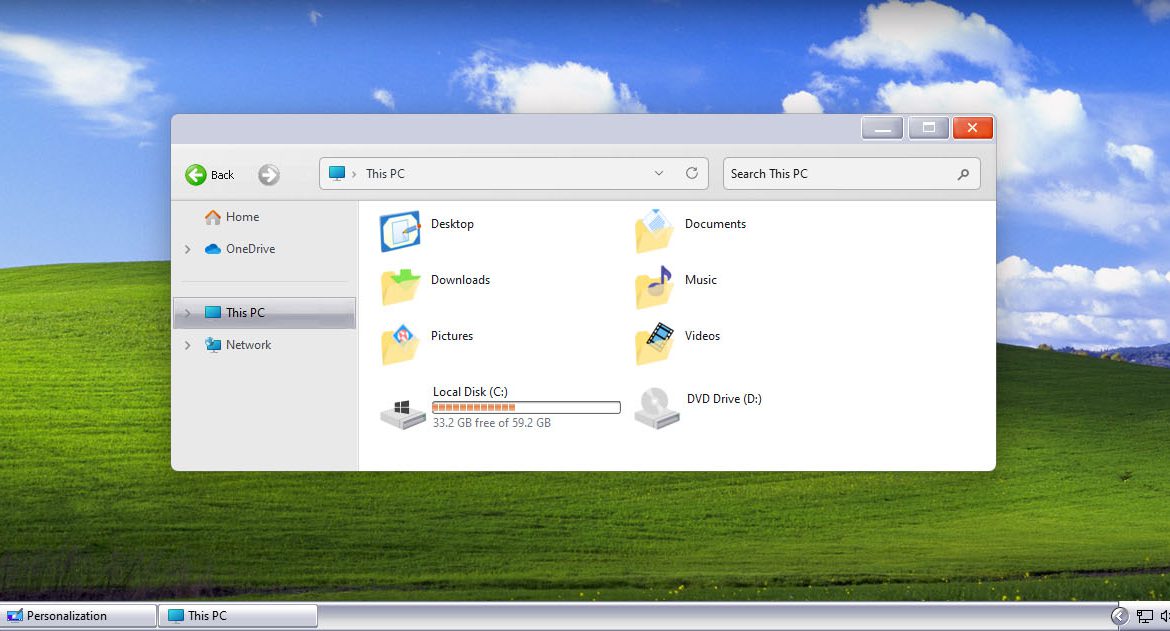Click the green Back arrow icon
Image resolution: width=1170 pixels, height=631 pixels.
195,175
